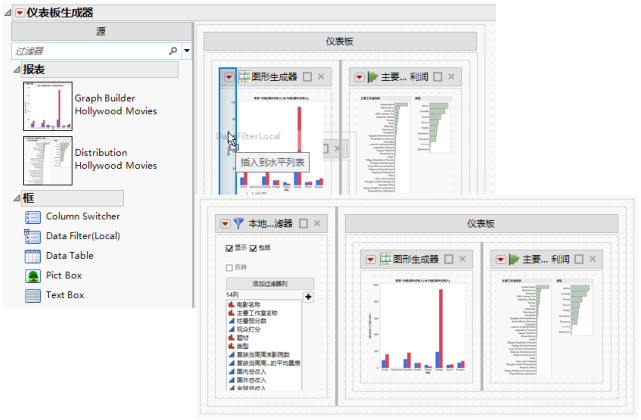Click the Distribution Hollywood Movies label
Viewport: 641px width, 420px height.
tap(116, 159)
